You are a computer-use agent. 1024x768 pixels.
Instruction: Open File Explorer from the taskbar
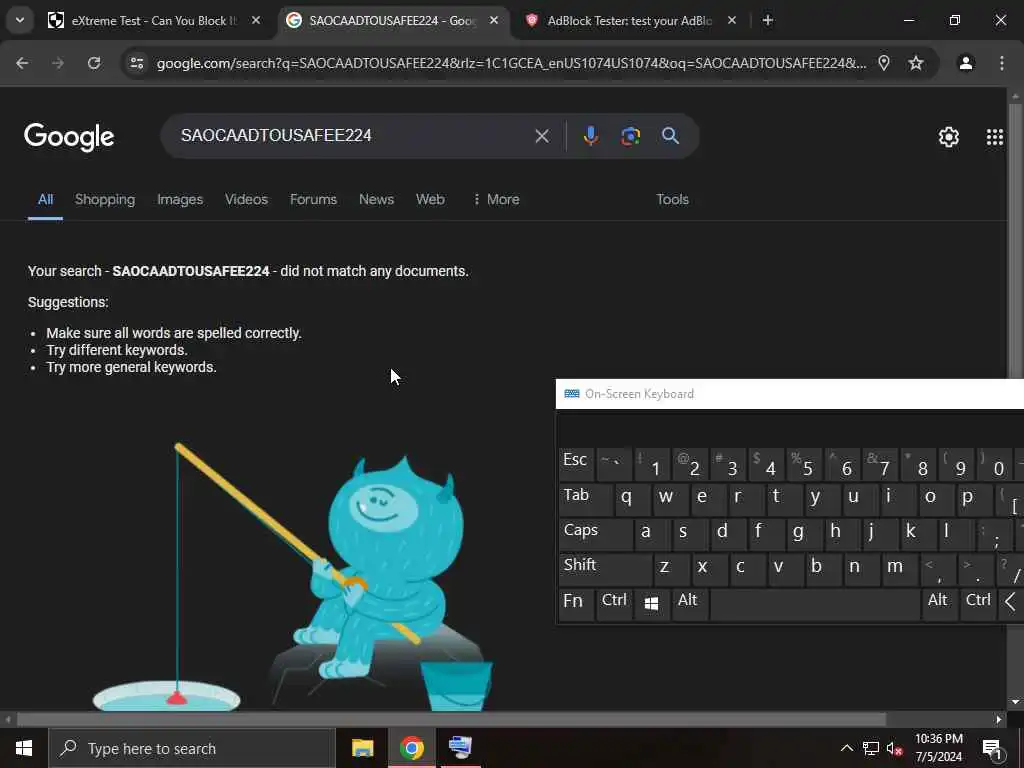point(362,748)
